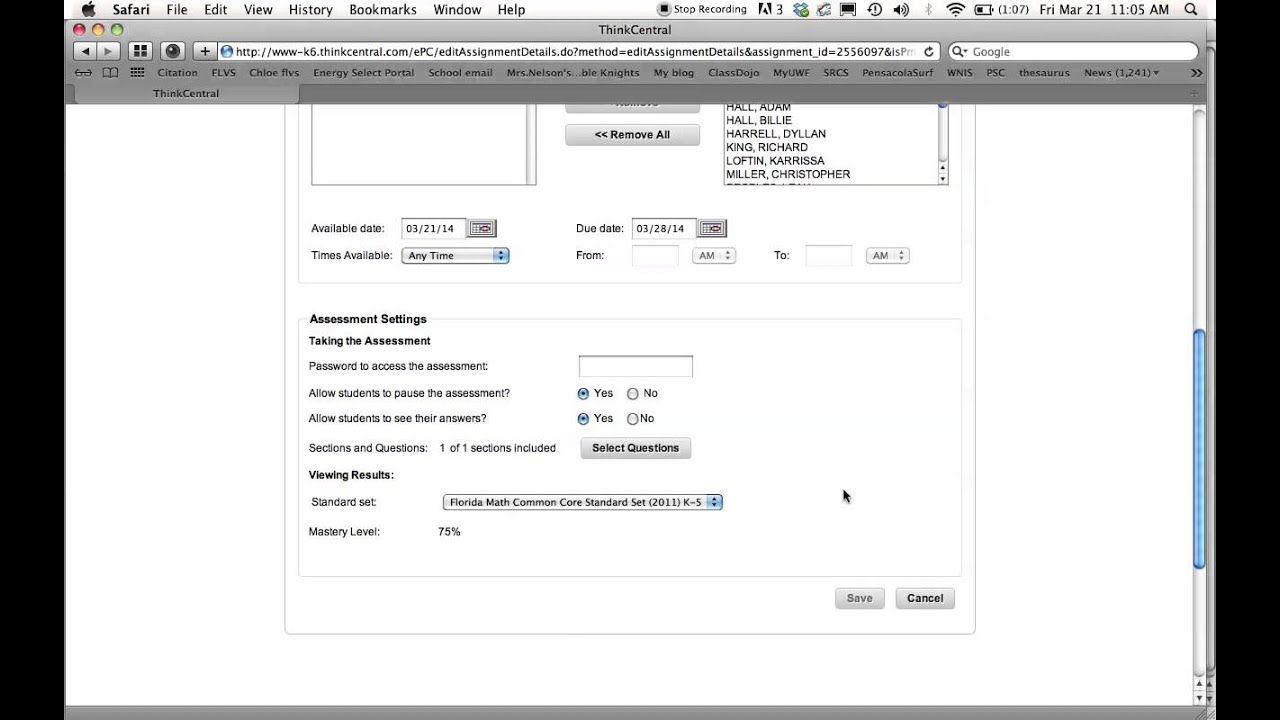Open calendar picker for Due date
Image resolution: width=1280 pixels, height=720 pixels.
(x=712, y=228)
